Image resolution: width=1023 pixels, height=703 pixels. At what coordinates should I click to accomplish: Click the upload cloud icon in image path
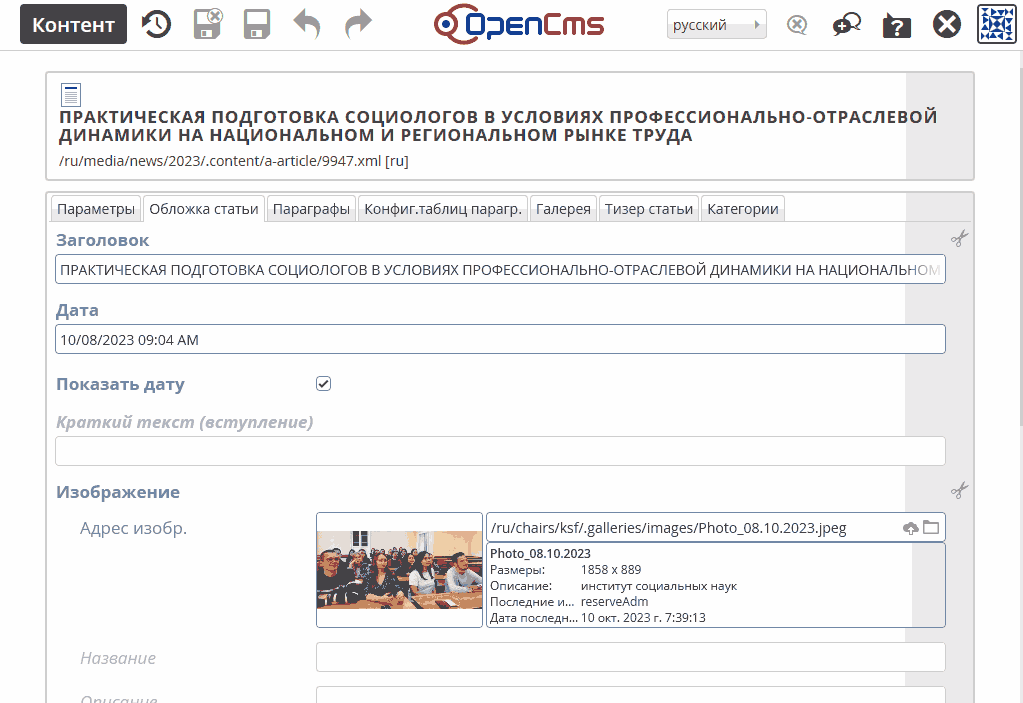pos(910,528)
